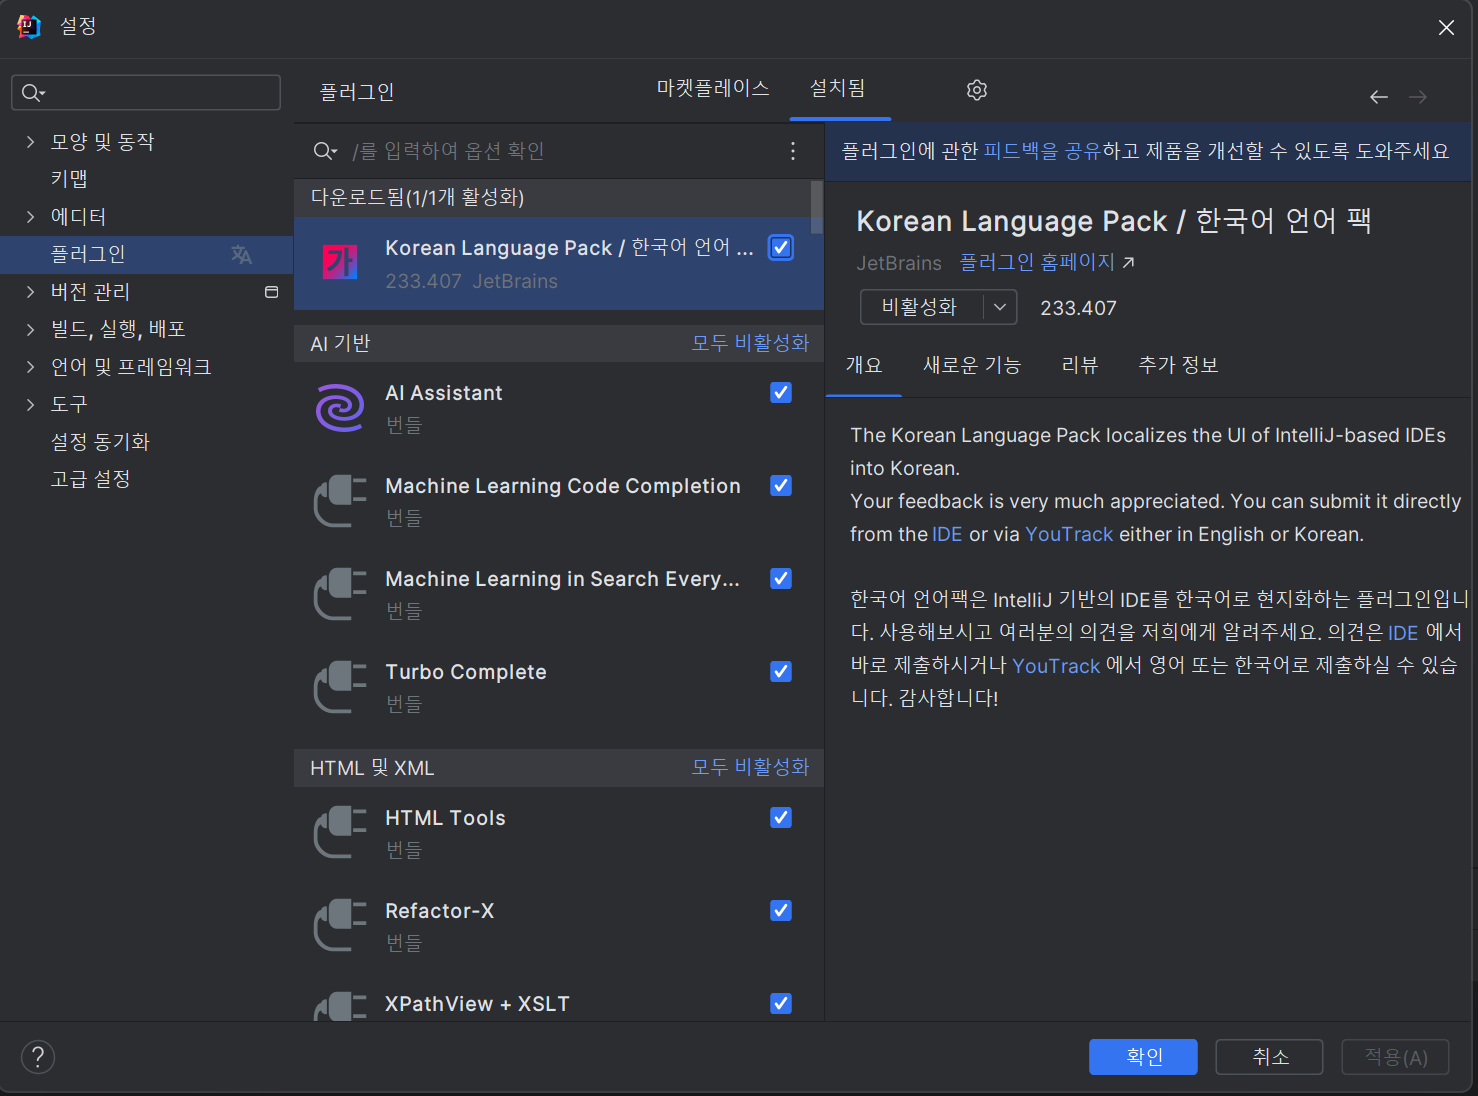1478x1096 pixels.
Task: Click the plugin search magnifier icon
Action: pyautogui.click(x=325, y=151)
